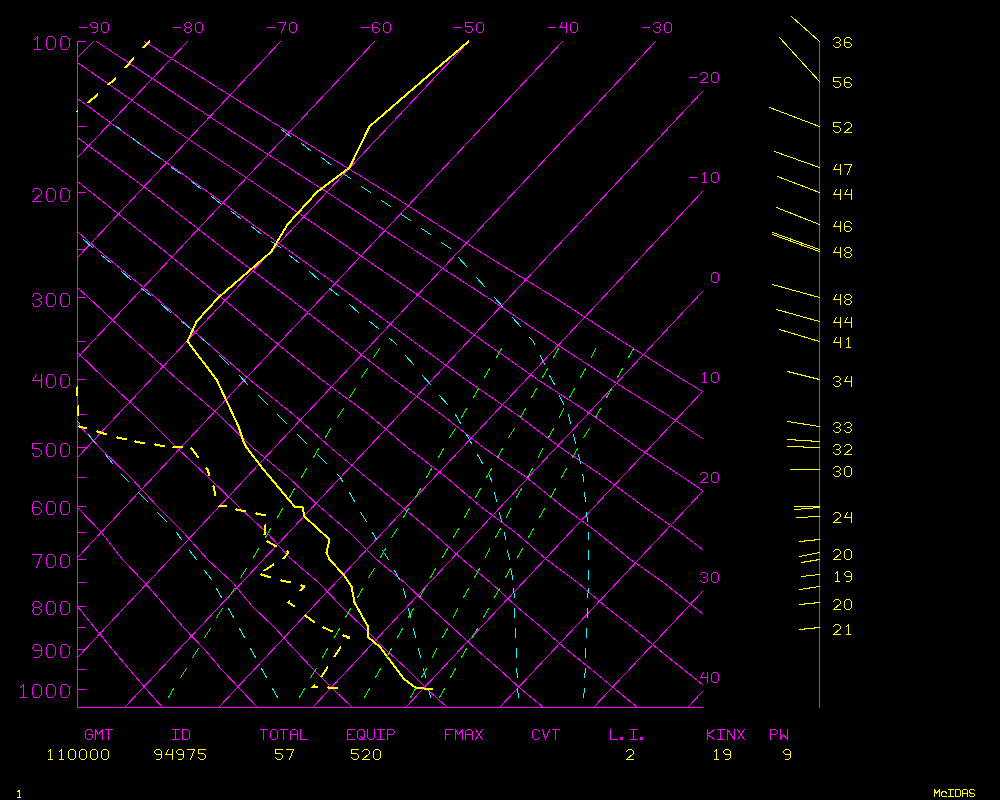This screenshot has height=800, width=1000.
Task: Click the 0 degree isotherm label
Action: [x=714, y=278]
